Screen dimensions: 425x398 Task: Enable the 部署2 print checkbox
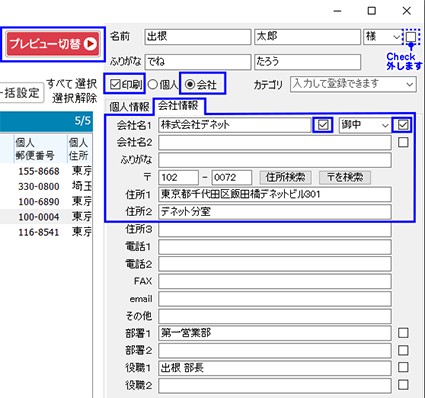(403, 350)
